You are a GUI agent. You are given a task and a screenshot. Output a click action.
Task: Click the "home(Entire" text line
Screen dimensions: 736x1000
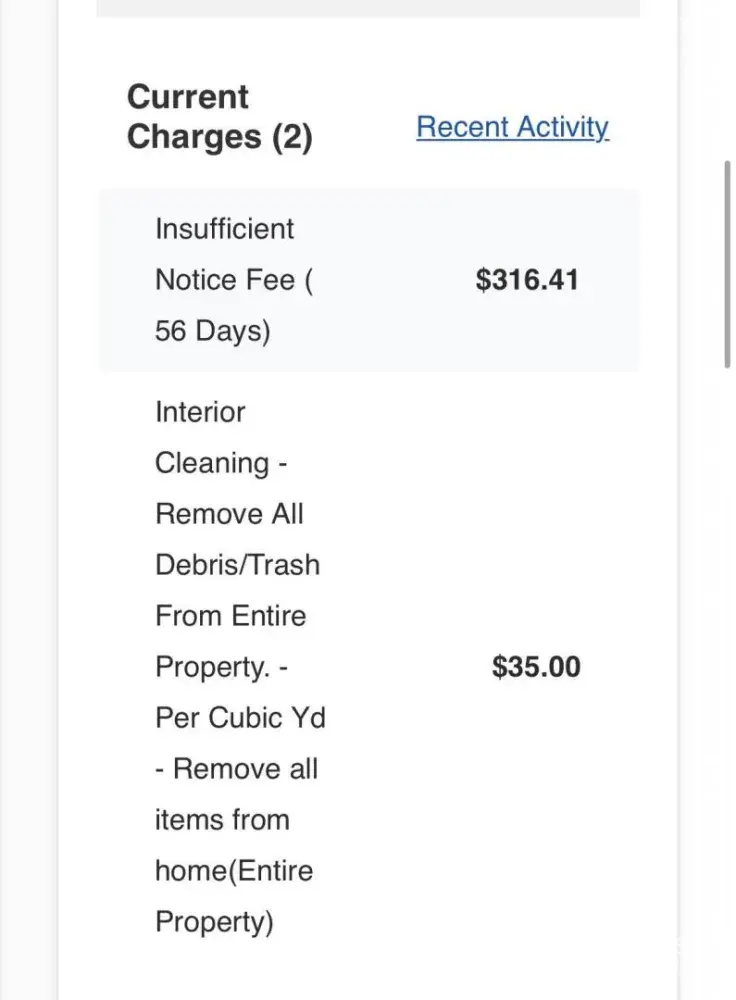tap(234, 871)
